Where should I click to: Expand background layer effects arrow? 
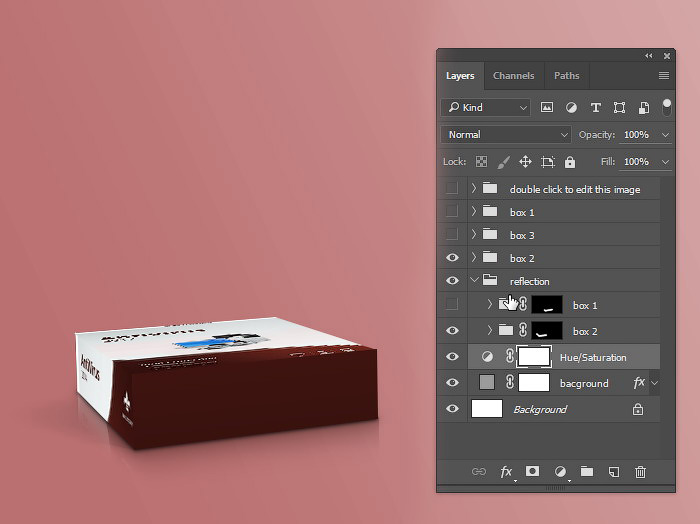point(654,383)
